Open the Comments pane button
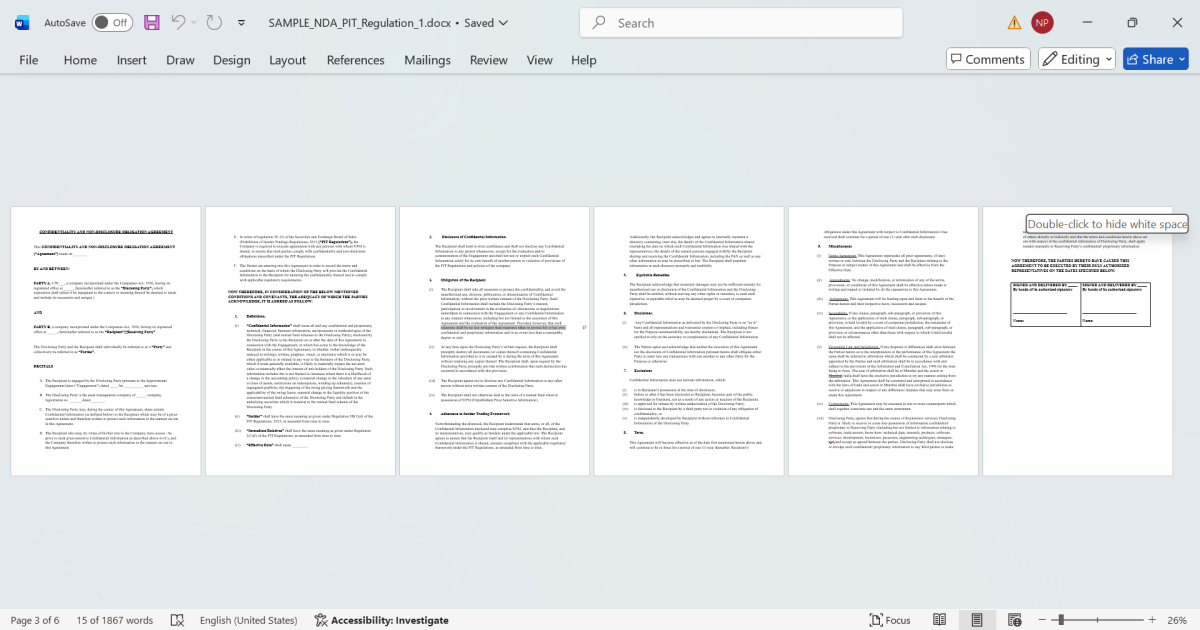The height and width of the screenshot is (630, 1200). (988, 59)
